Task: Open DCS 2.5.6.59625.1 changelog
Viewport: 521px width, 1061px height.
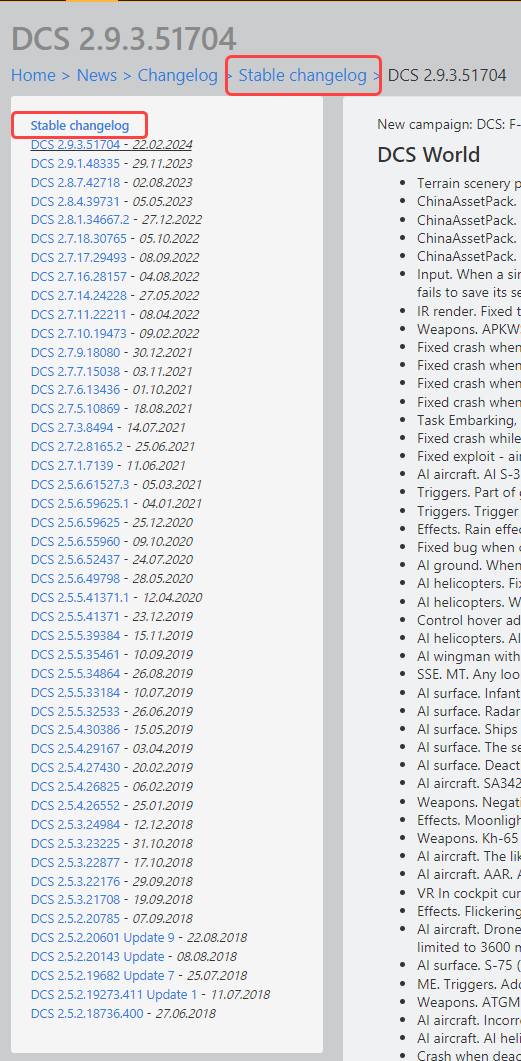Action: tap(80, 503)
